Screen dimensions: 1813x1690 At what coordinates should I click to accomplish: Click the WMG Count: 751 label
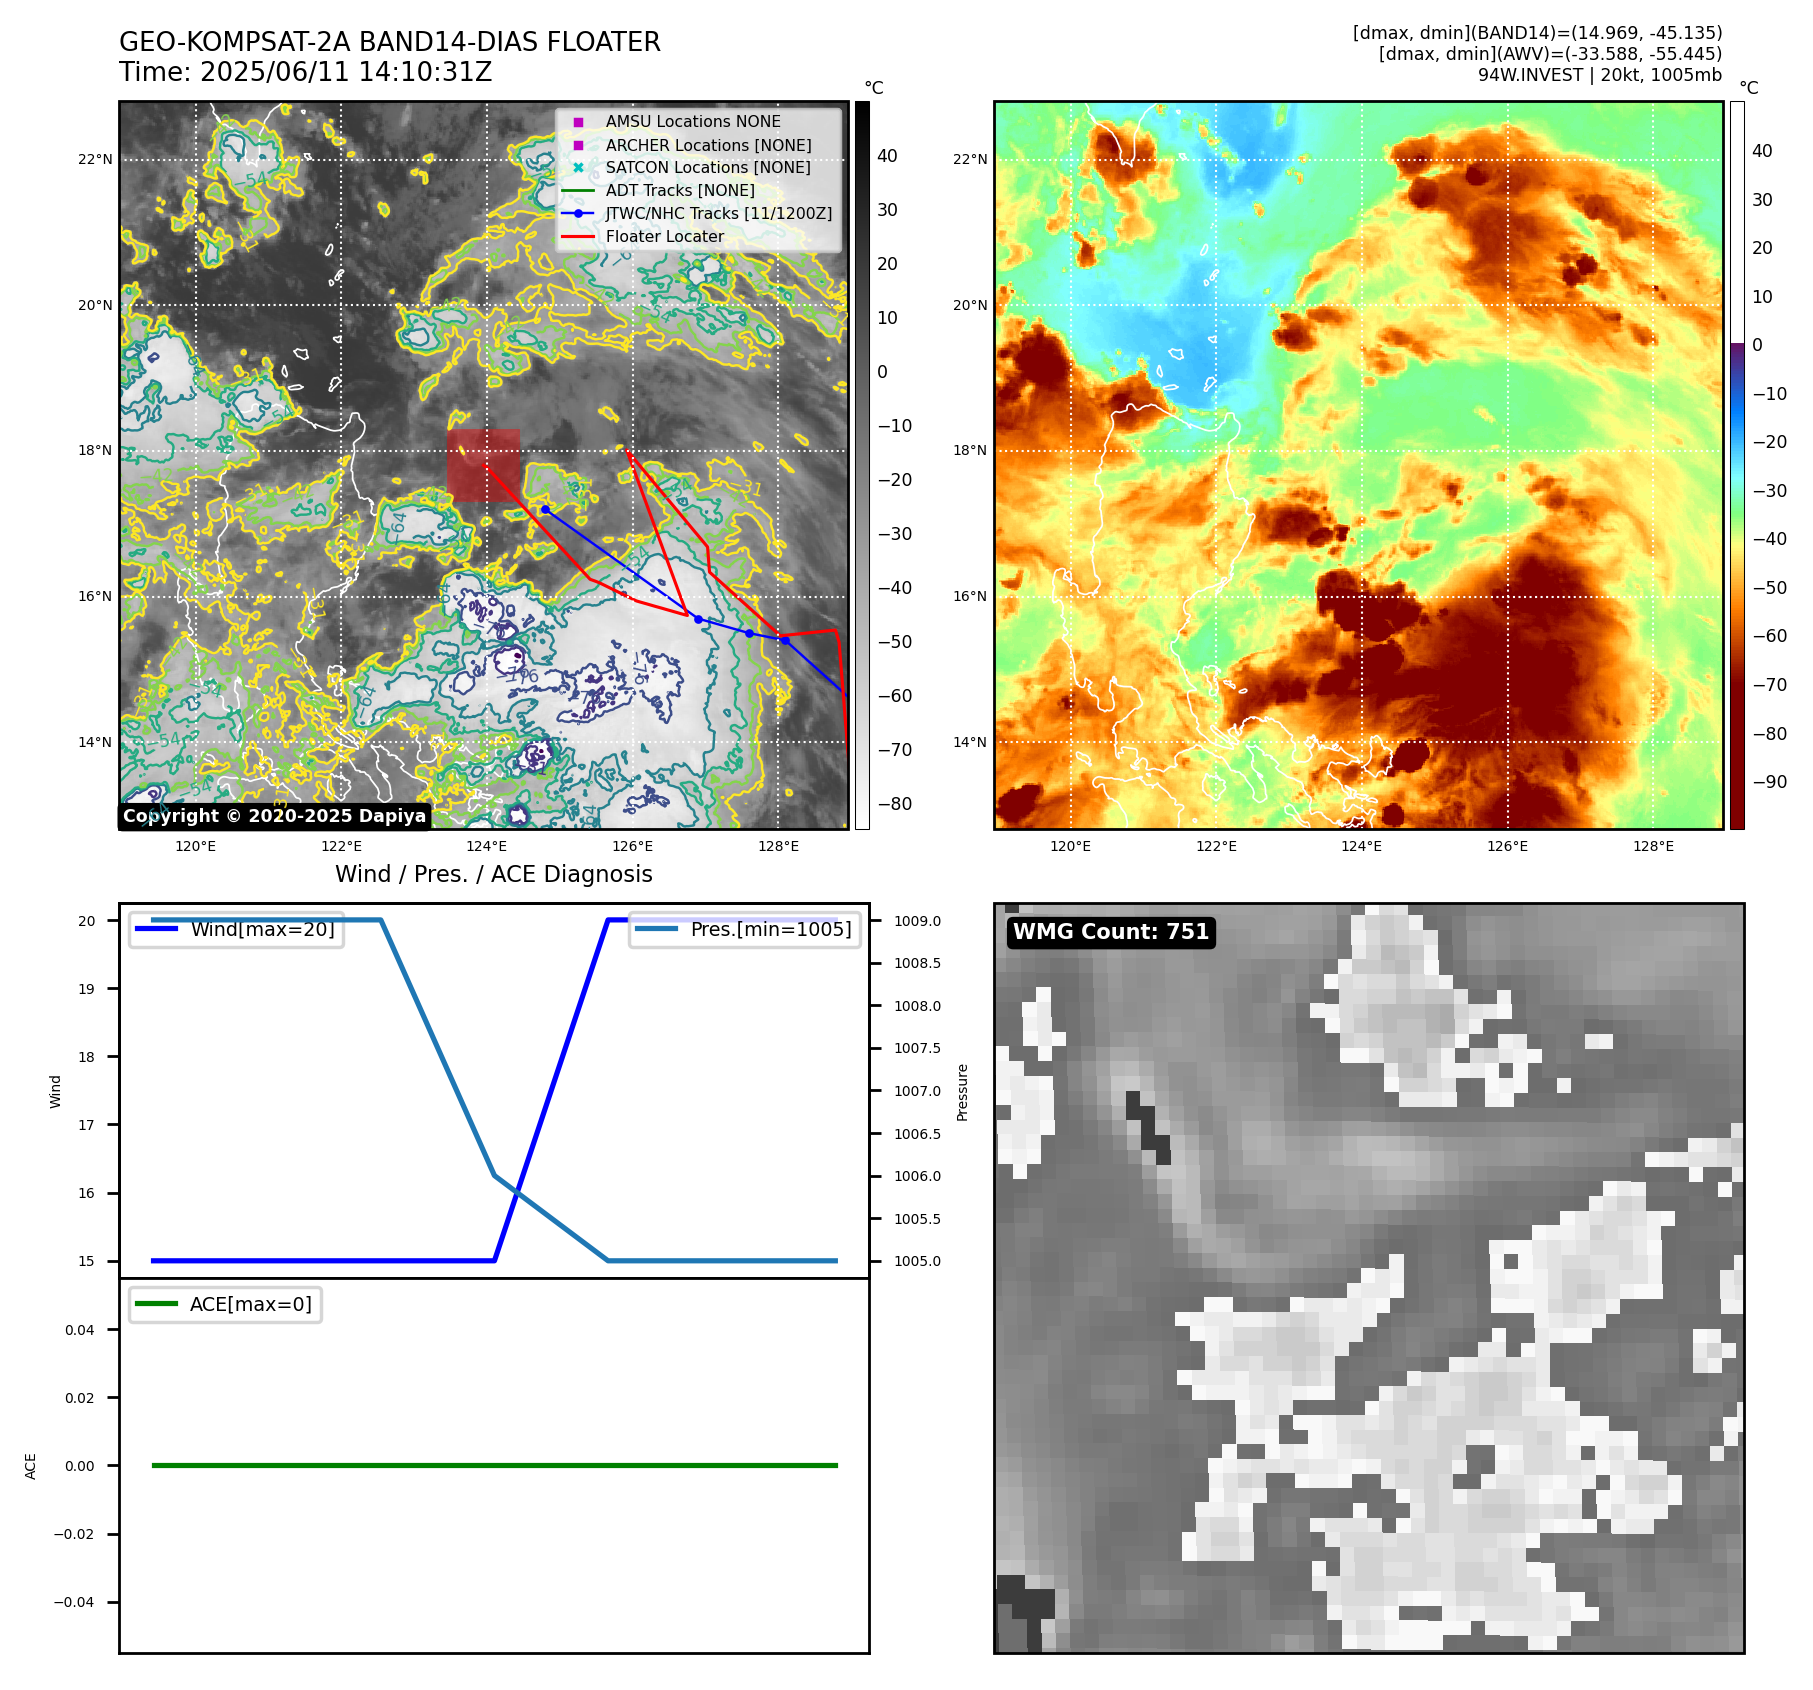tap(1111, 932)
